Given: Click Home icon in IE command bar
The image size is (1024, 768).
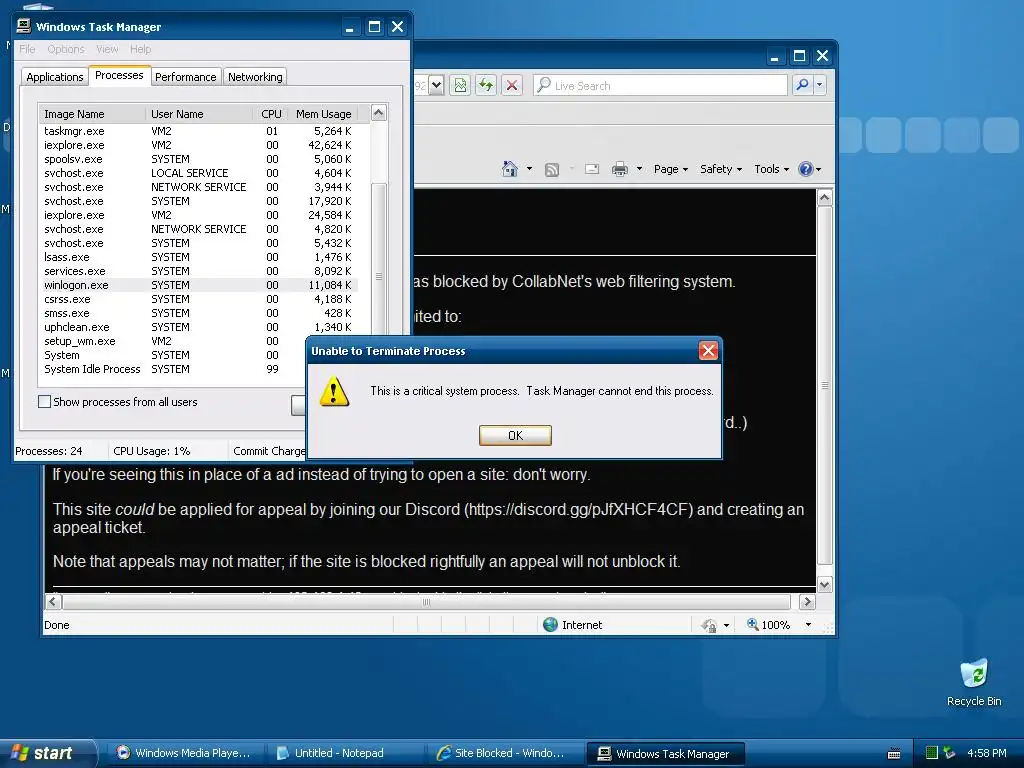Looking at the screenshot, I should point(509,169).
